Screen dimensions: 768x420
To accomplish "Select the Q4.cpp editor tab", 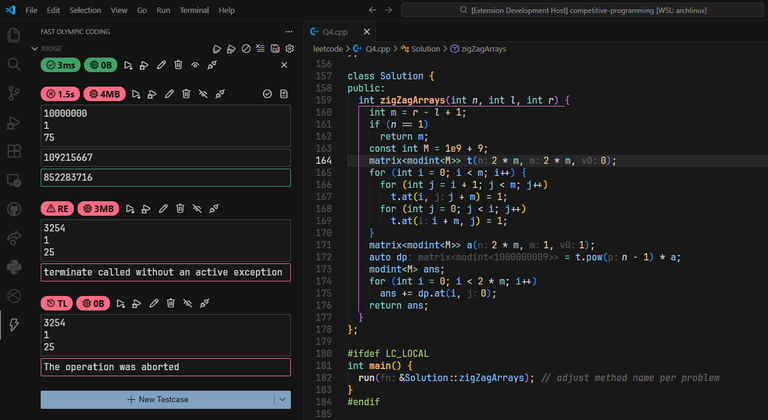I will click(335, 32).
